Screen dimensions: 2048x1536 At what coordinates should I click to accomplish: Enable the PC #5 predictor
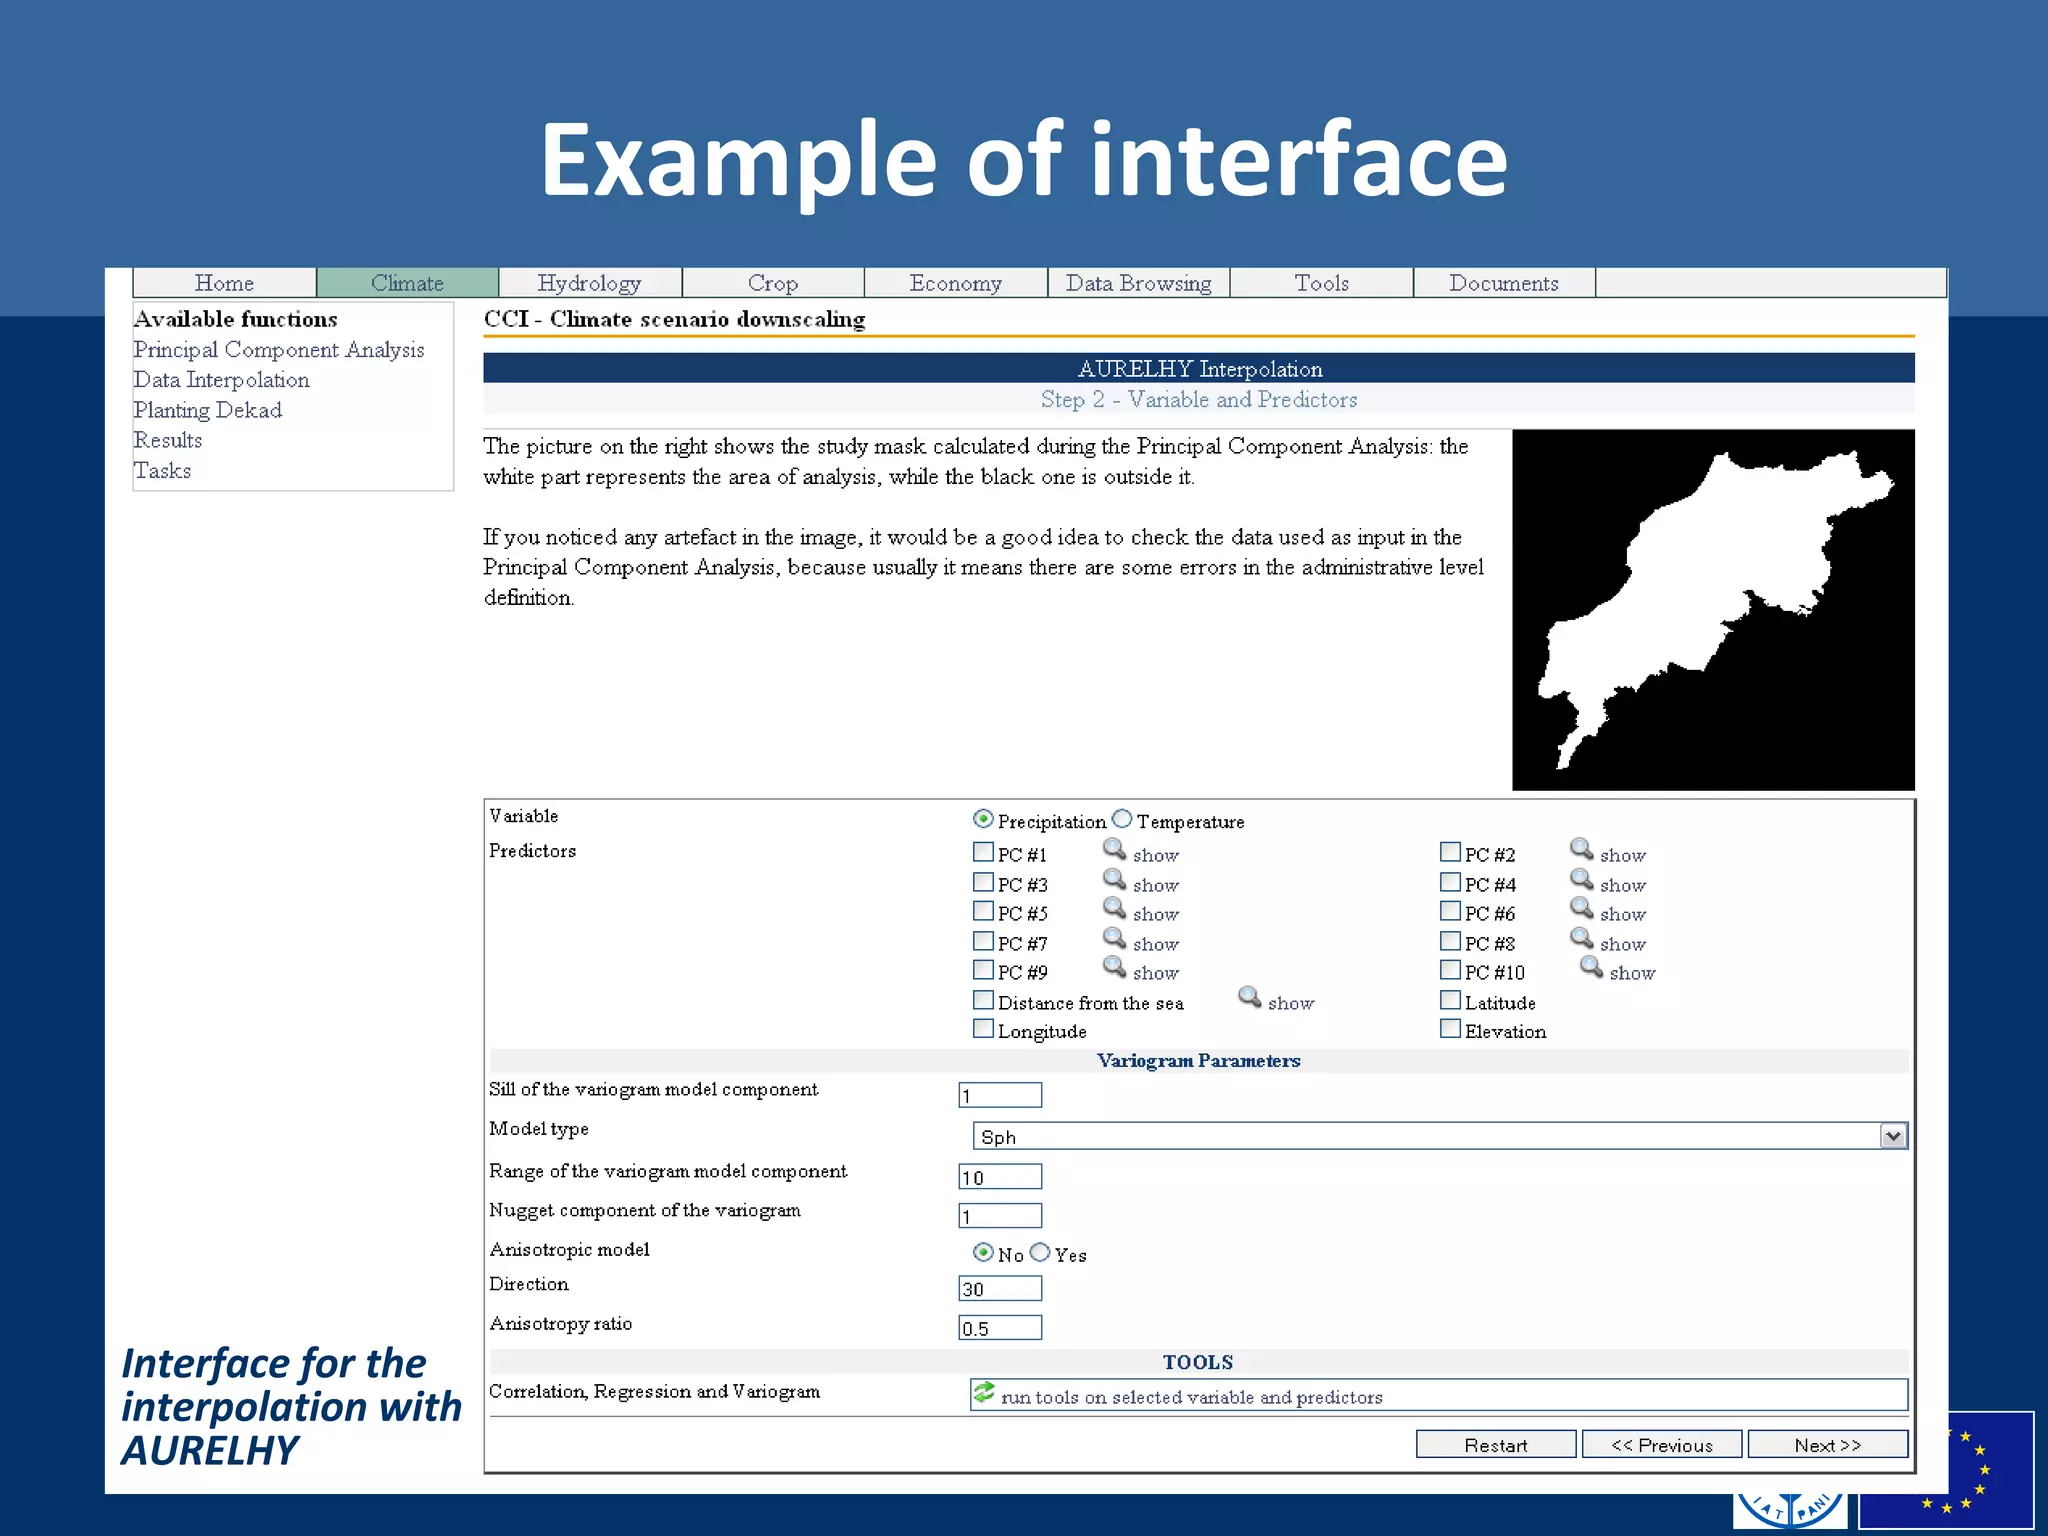click(x=983, y=911)
